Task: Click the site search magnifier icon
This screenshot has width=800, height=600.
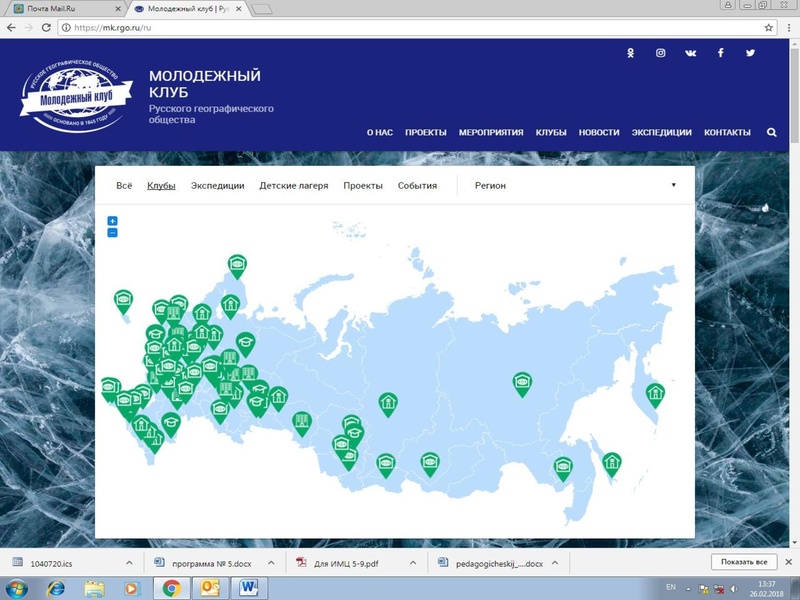Action: pos(771,132)
